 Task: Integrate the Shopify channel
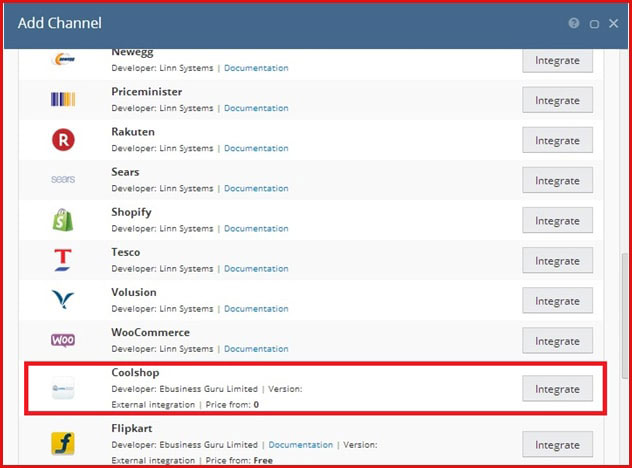click(557, 220)
